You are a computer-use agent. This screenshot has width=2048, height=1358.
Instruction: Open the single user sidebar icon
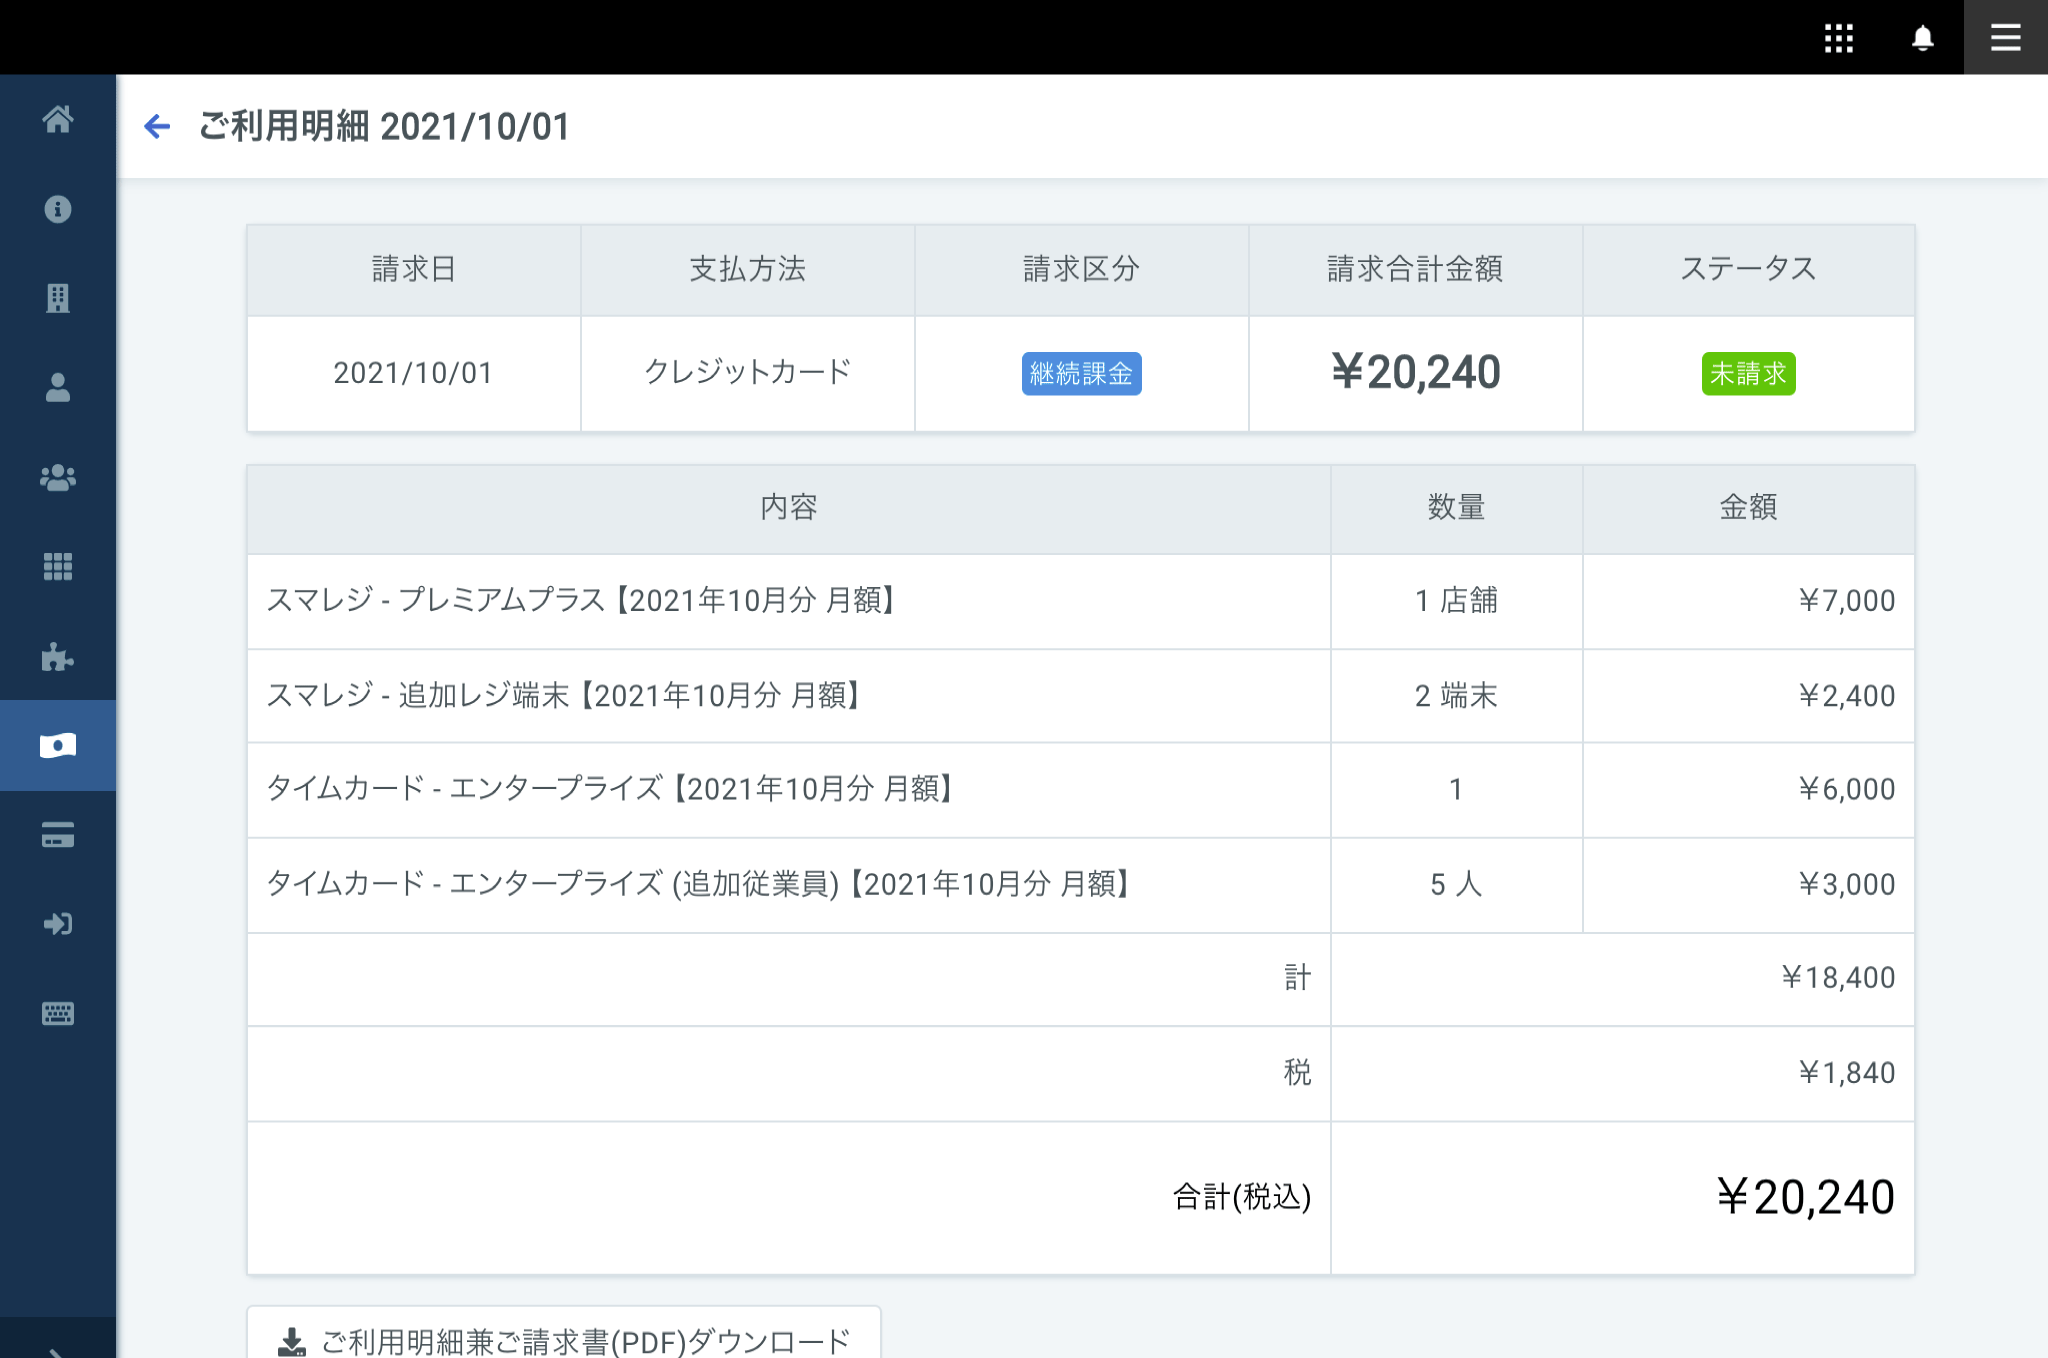coord(58,387)
